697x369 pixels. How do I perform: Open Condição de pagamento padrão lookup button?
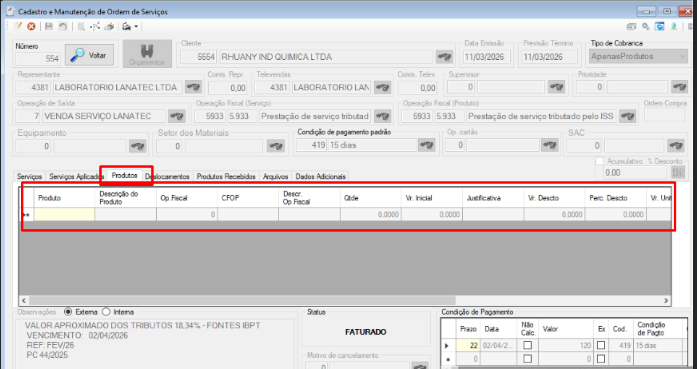point(426,145)
